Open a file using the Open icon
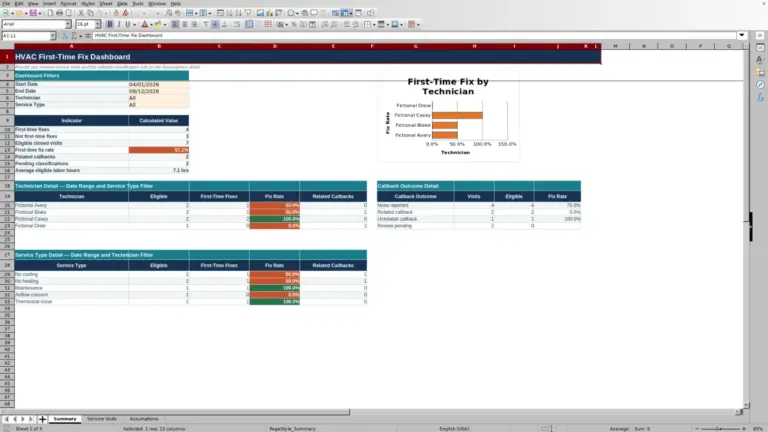 (19, 13)
